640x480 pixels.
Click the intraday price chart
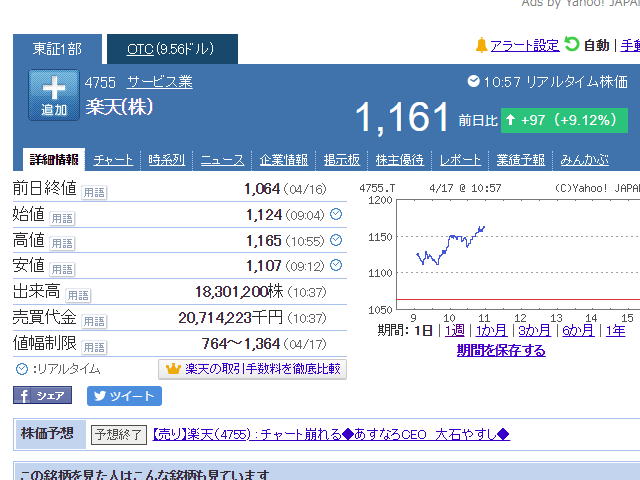point(518,254)
